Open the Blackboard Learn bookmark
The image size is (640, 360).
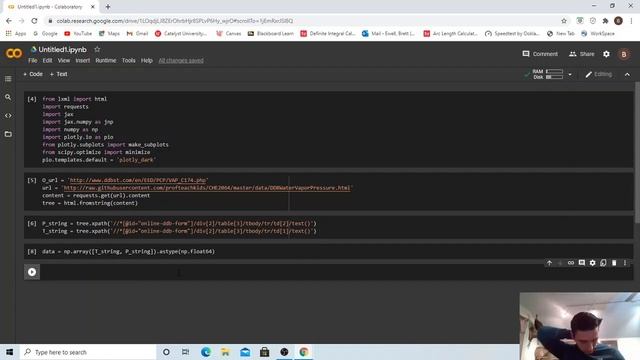point(271,33)
